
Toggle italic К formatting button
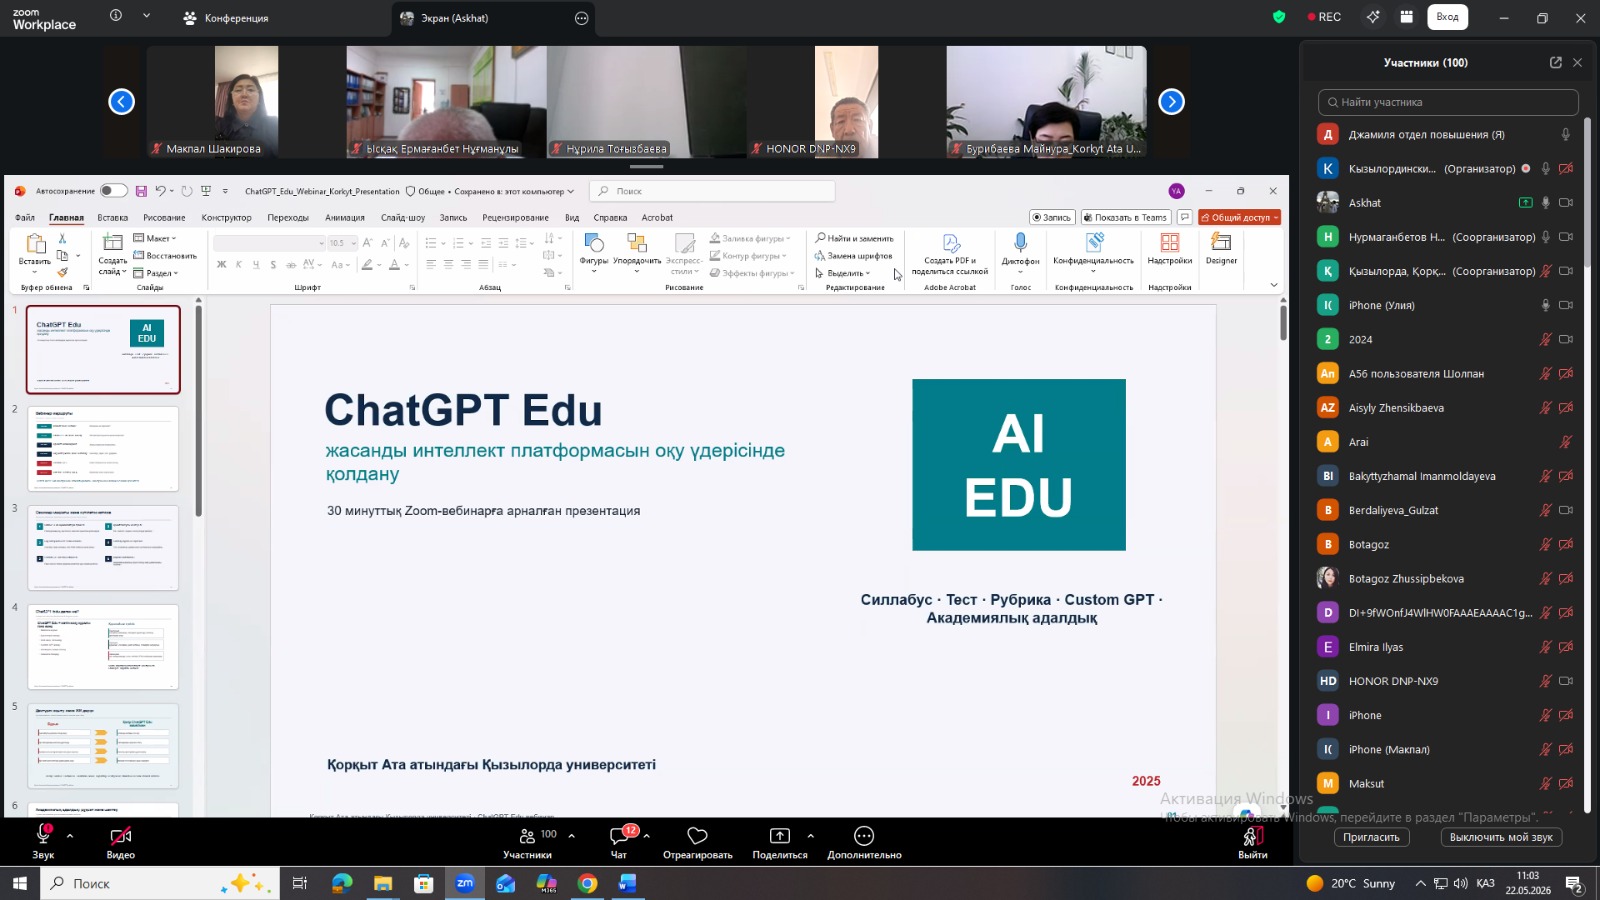click(238, 265)
